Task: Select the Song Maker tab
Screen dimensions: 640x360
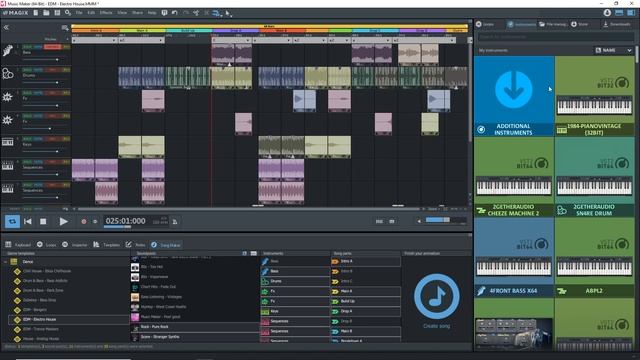Action: pos(166,245)
